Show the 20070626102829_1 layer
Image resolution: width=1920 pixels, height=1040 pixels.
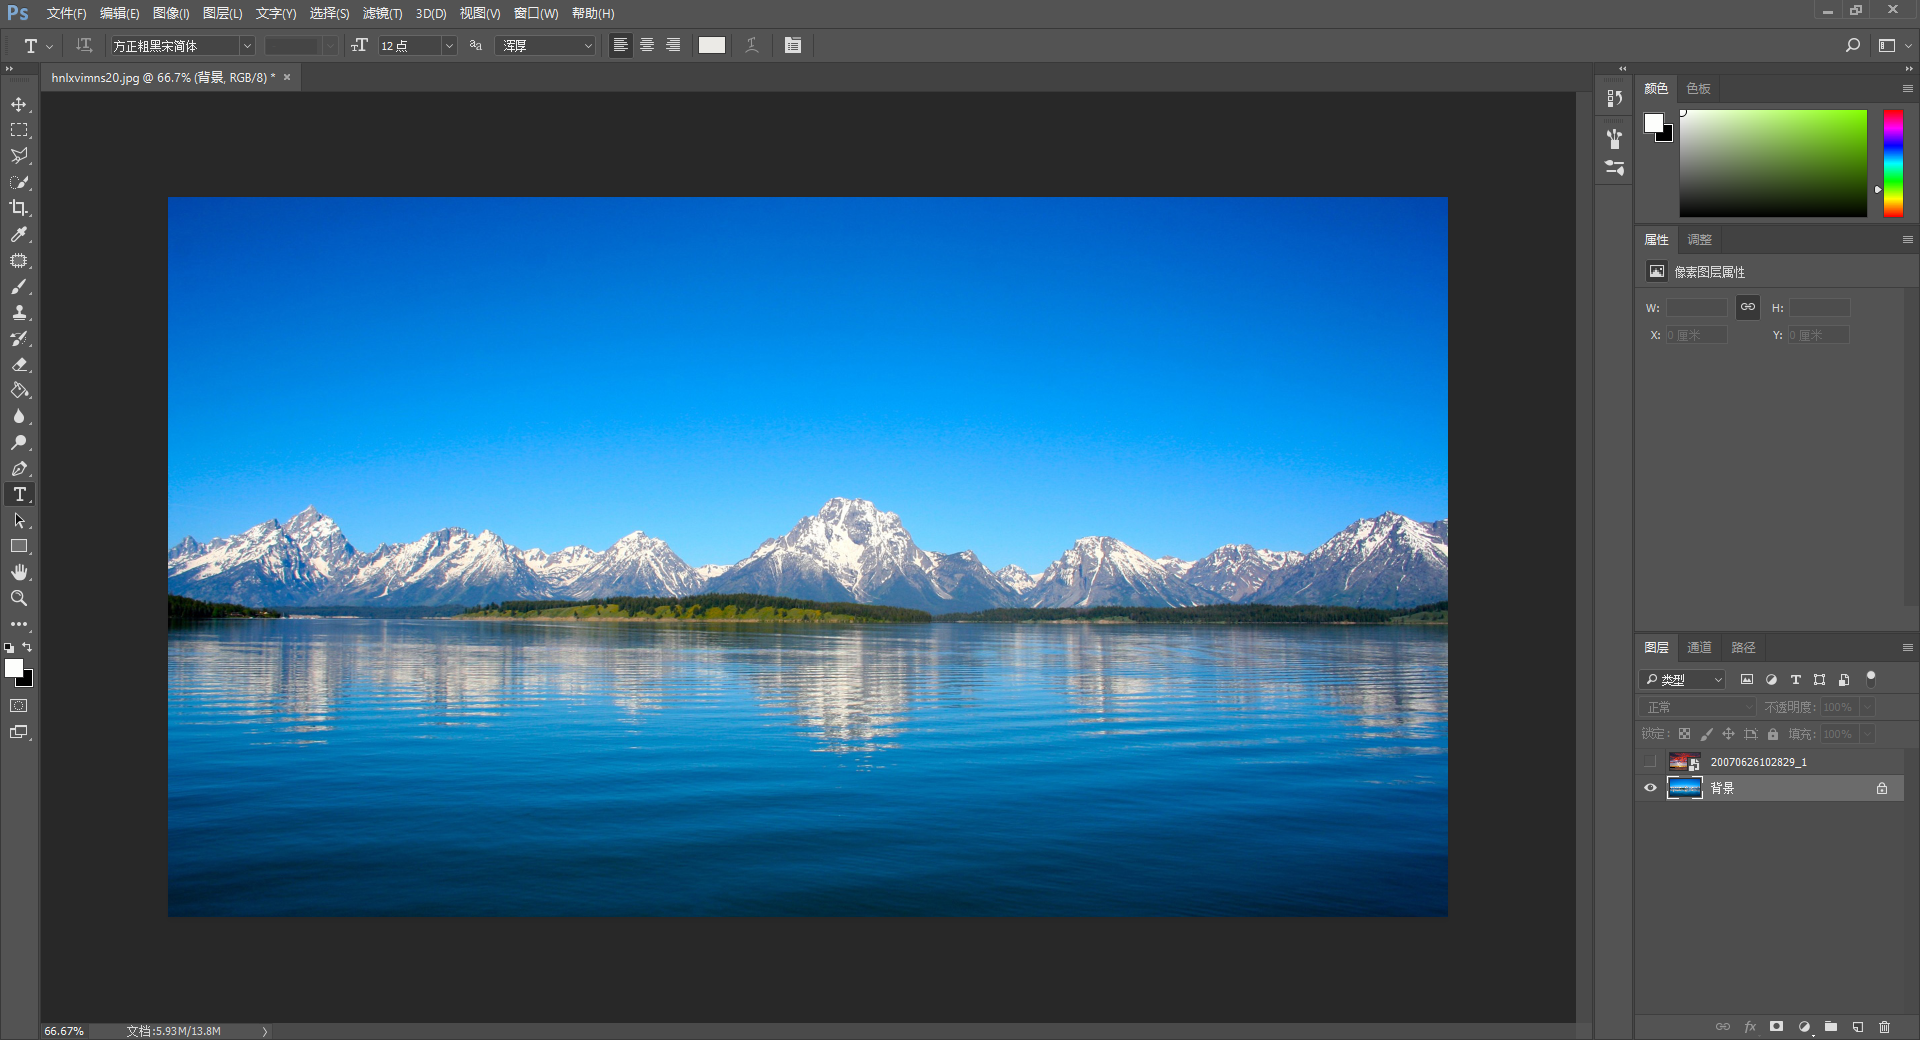[1651, 762]
